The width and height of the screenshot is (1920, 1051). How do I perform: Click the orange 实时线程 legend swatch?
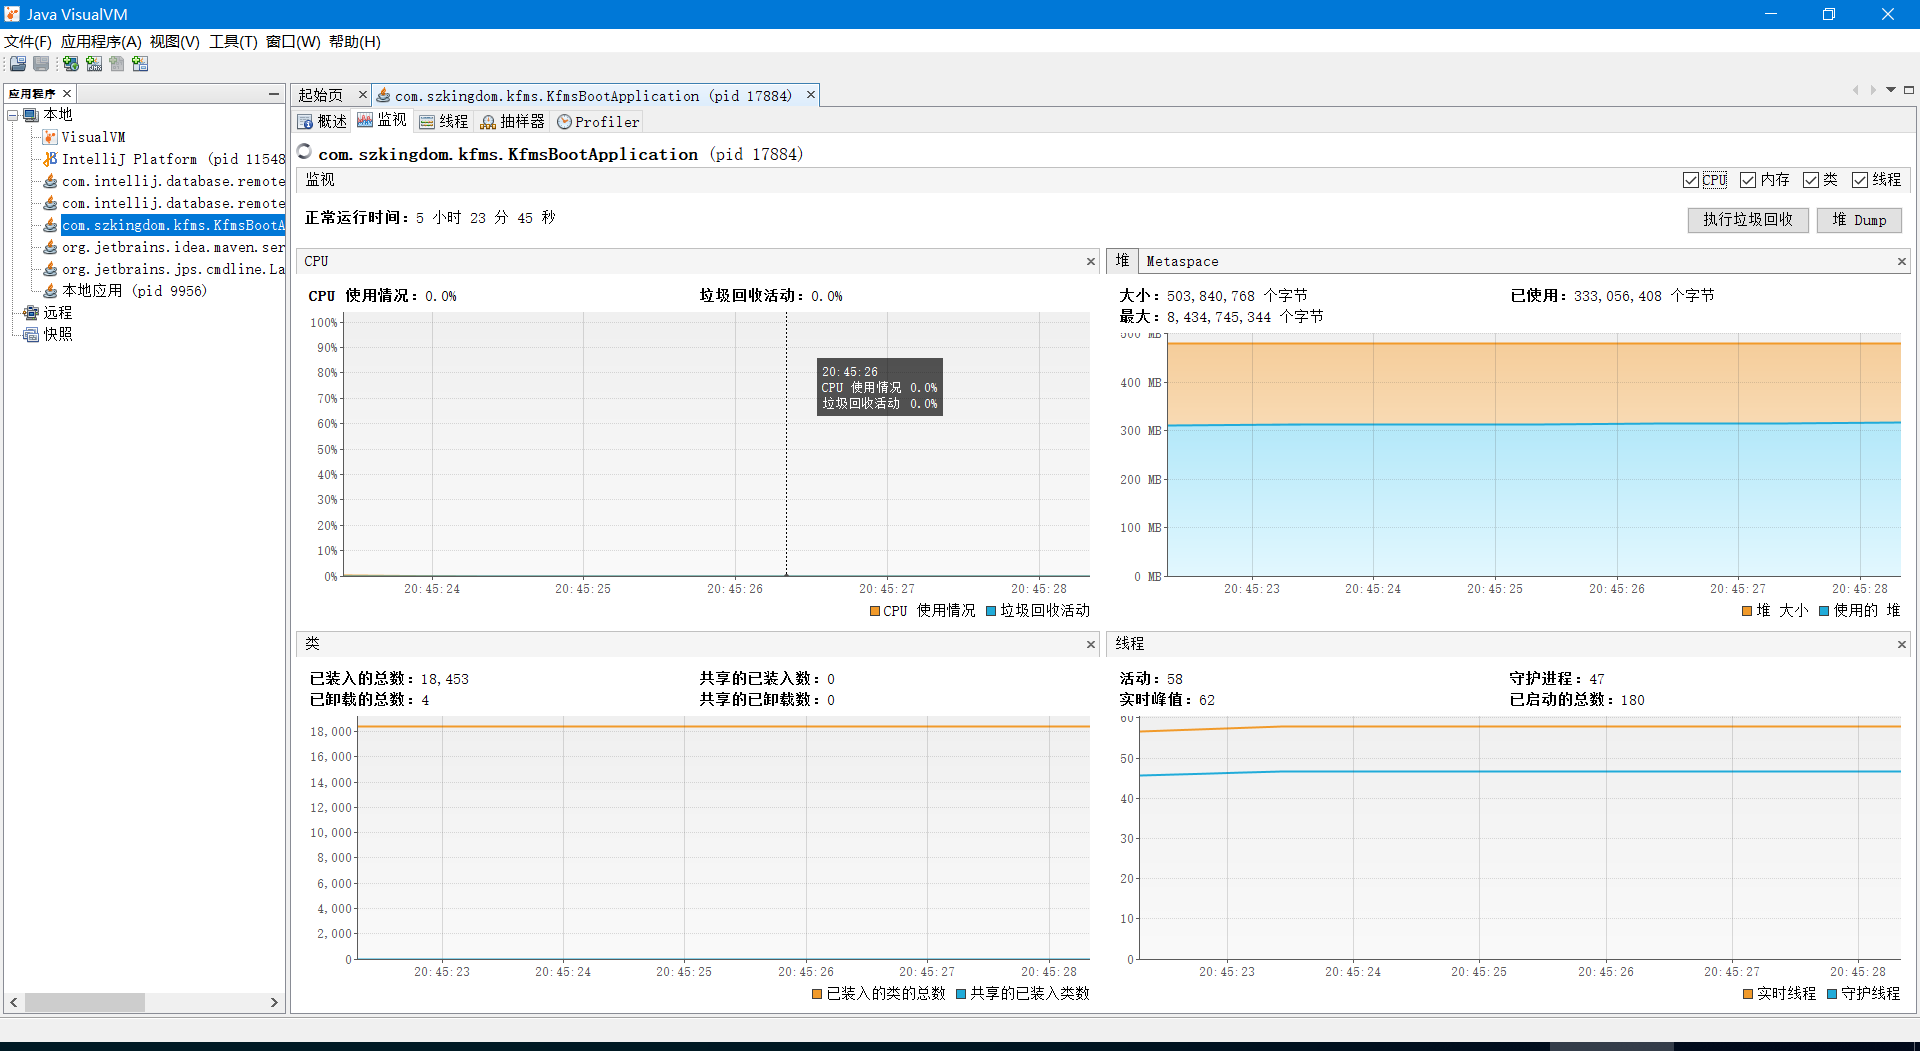[1748, 994]
